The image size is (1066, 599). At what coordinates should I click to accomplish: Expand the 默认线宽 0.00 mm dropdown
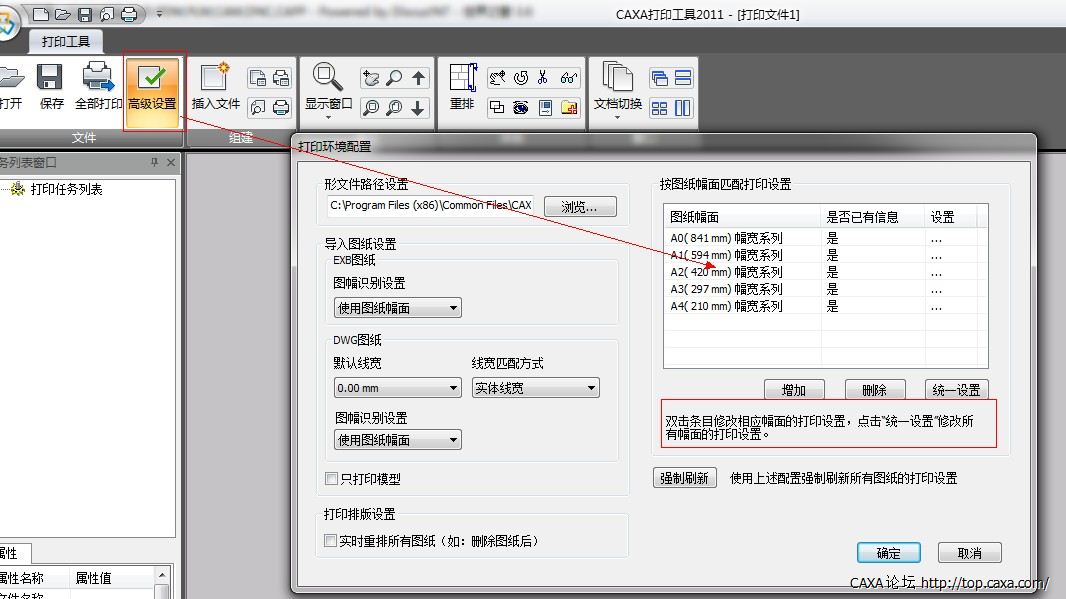(x=397, y=388)
